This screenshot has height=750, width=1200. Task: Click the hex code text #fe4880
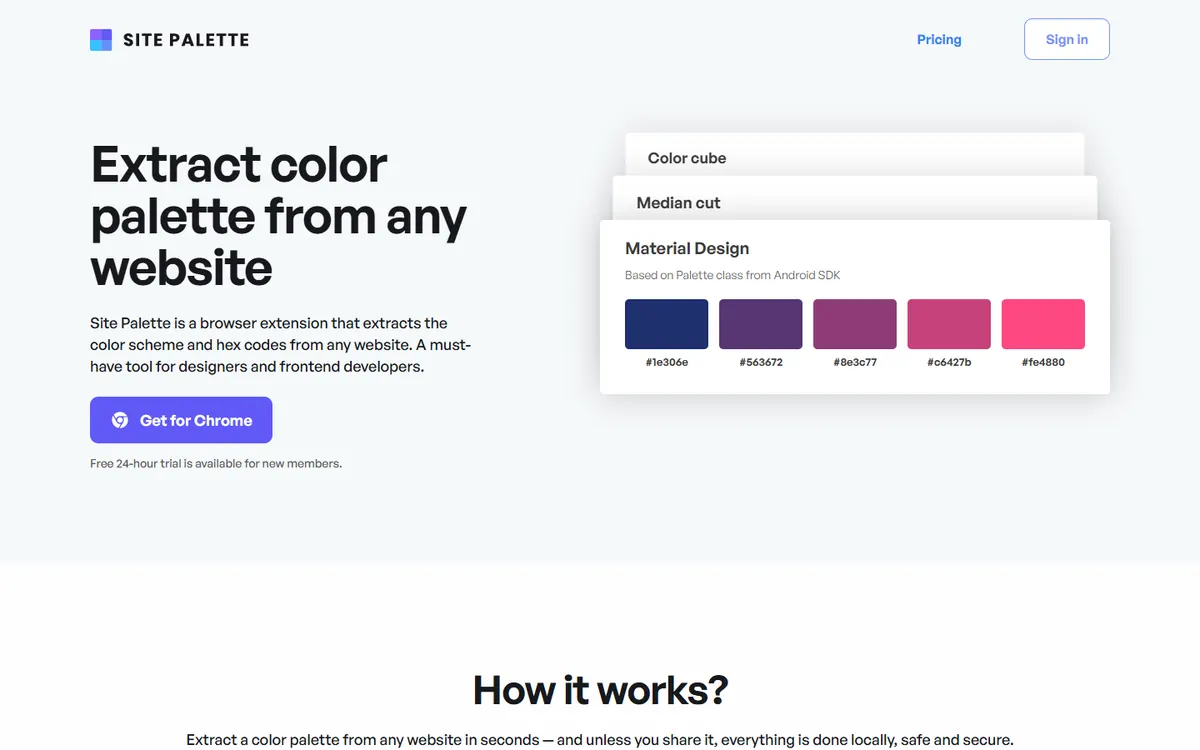point(1043,362)
